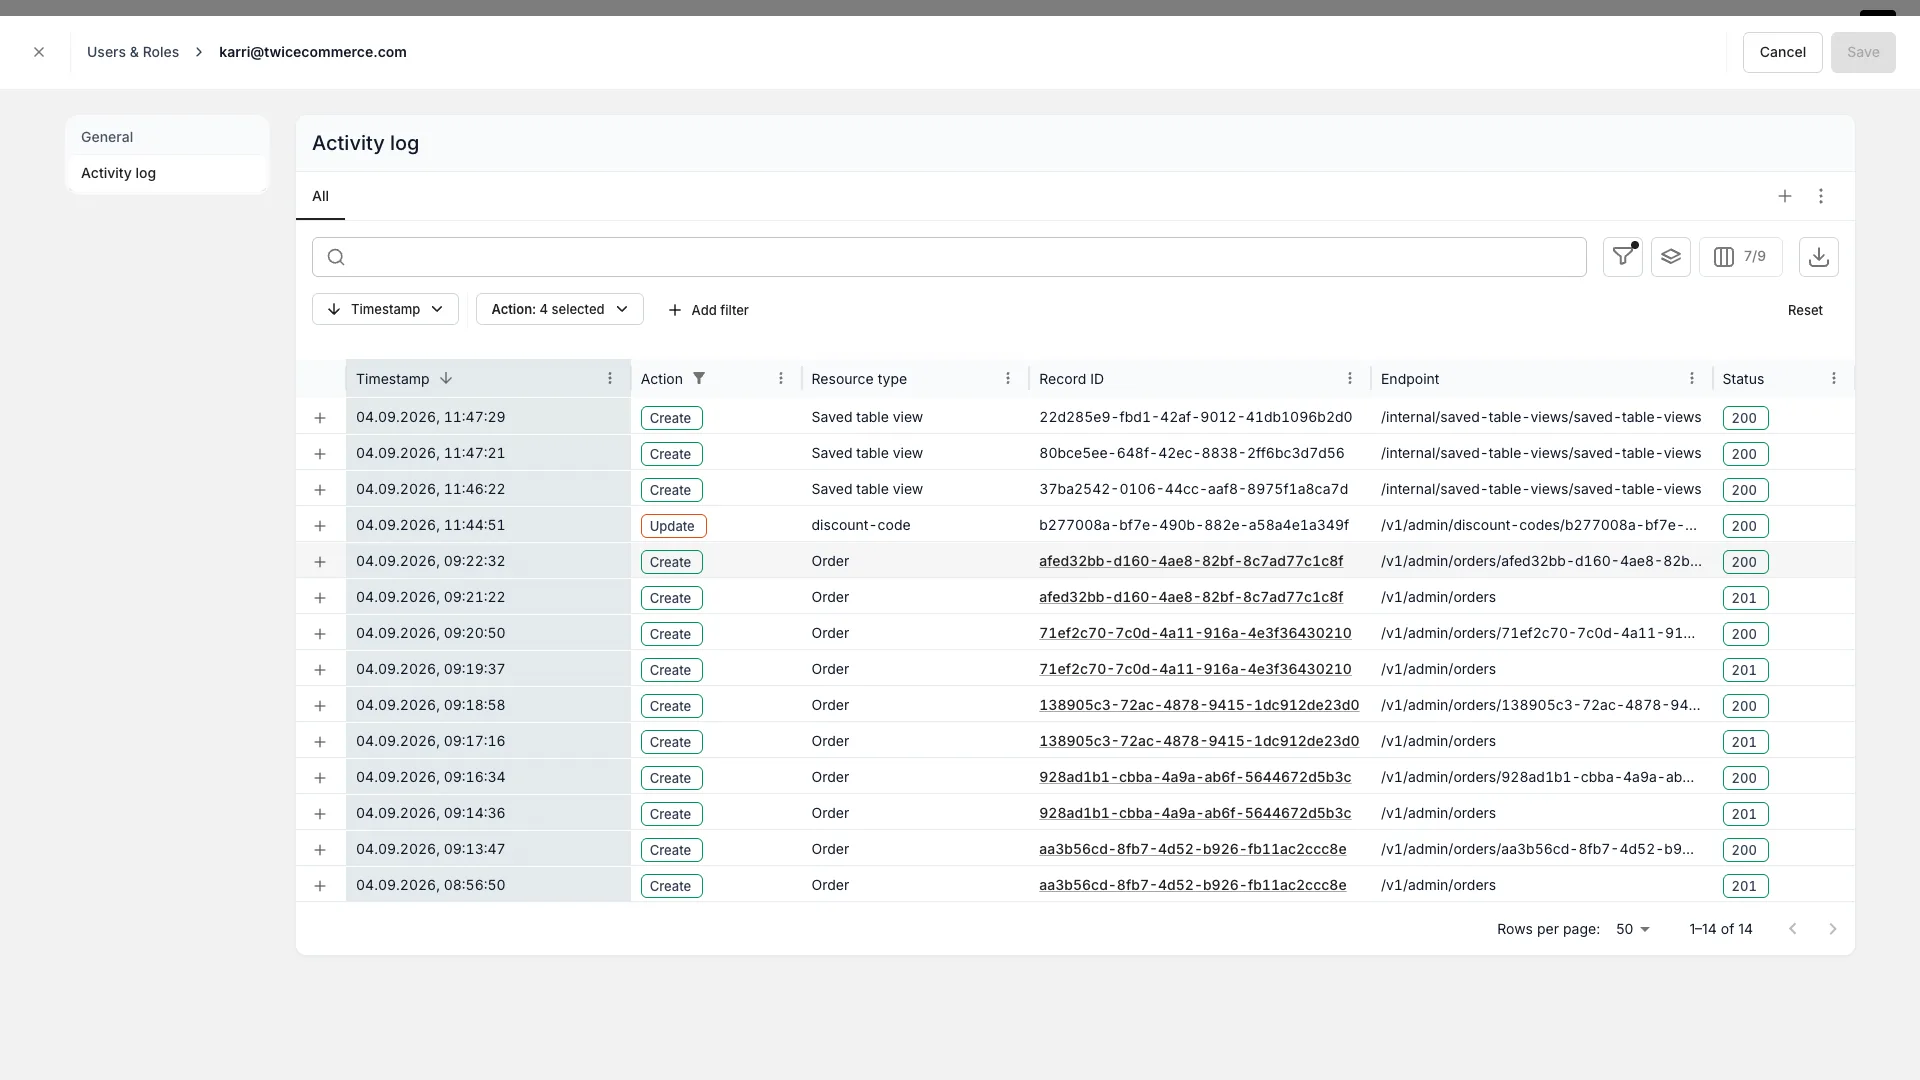Reset the filters

(1805, 310)
